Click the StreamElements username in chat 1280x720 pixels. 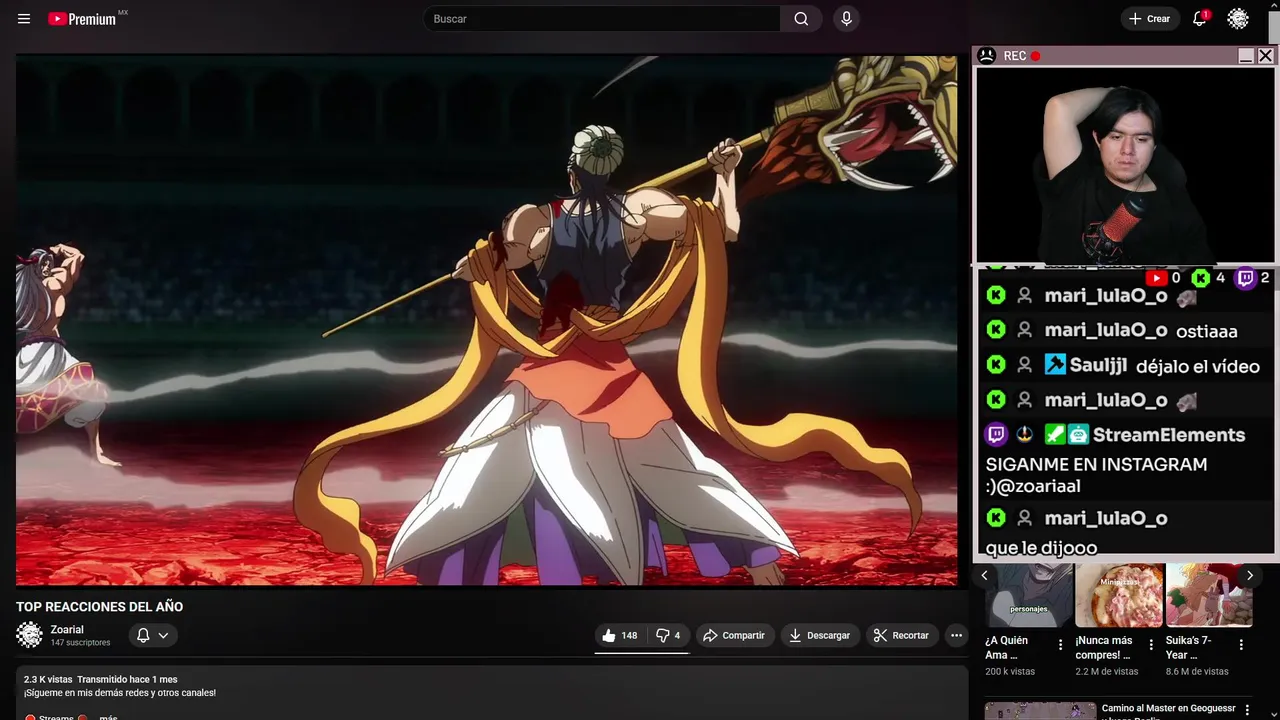[1169, 435]
